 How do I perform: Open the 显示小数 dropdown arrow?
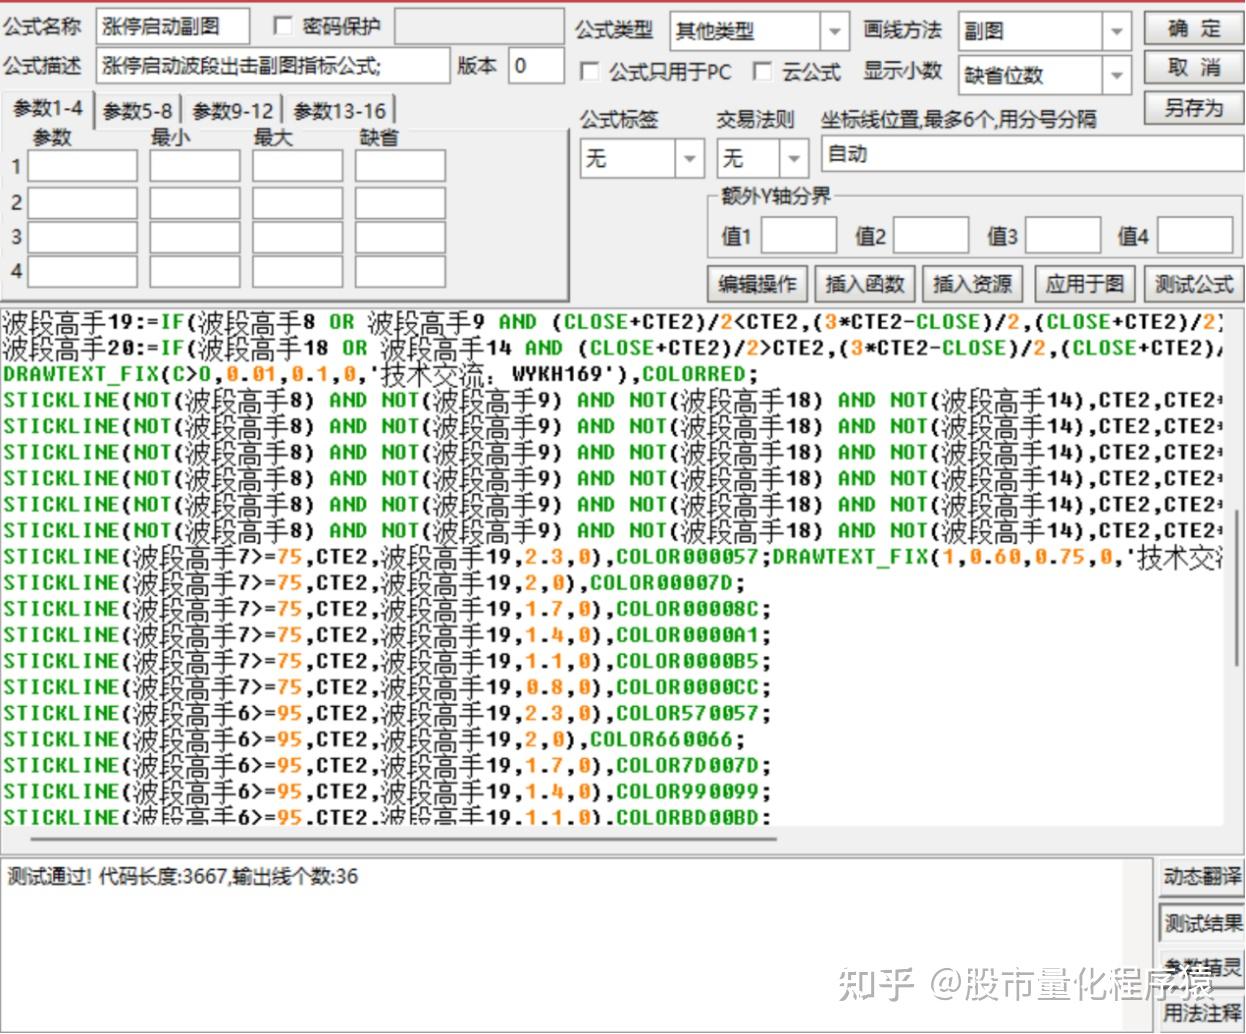(x=1117, y=75)
